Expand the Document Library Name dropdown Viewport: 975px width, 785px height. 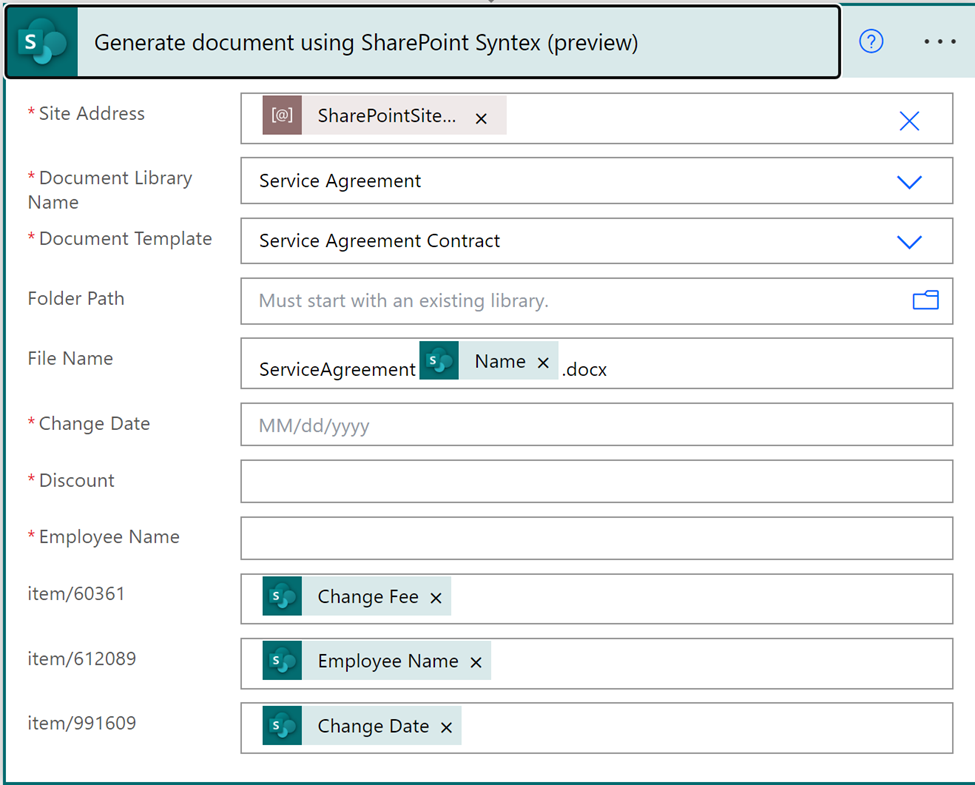909,182
